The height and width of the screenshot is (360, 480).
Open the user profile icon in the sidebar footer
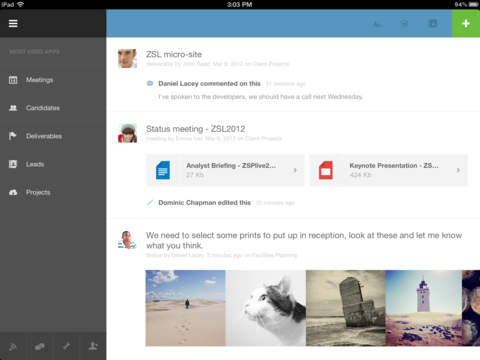93,347
